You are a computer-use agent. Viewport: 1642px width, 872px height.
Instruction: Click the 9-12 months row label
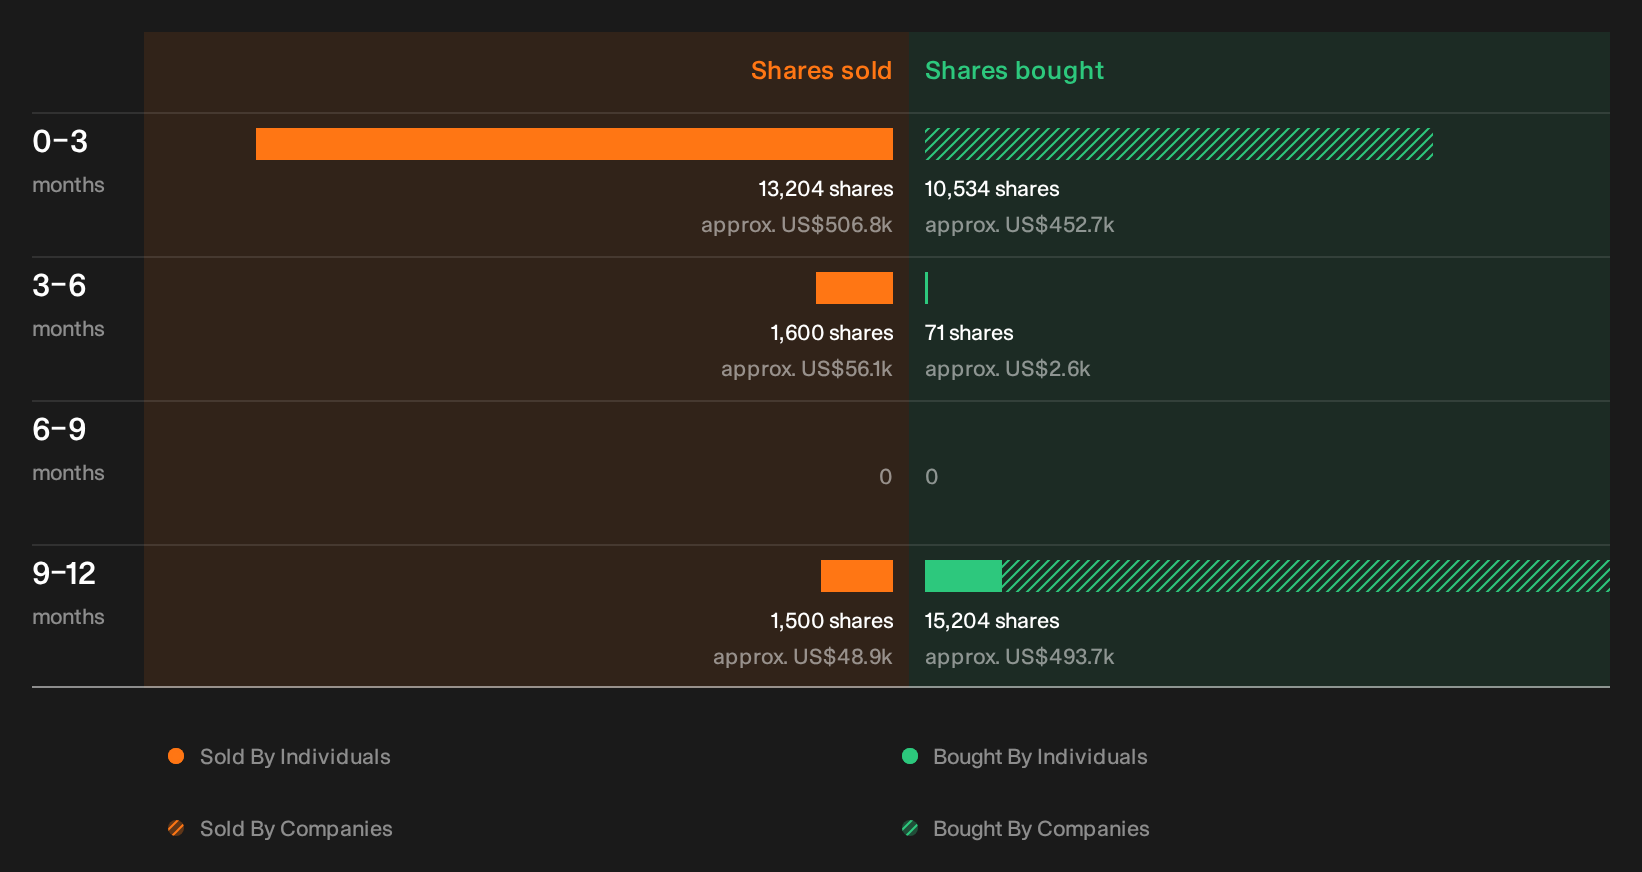[68, 593]
